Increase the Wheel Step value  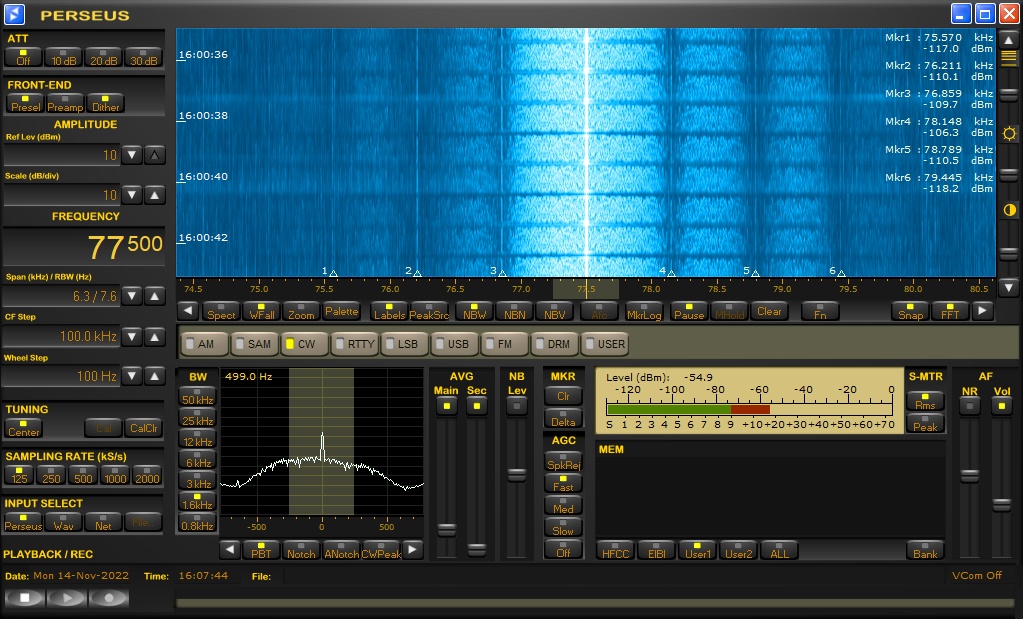pyautogui.click(x=155, y=376)
